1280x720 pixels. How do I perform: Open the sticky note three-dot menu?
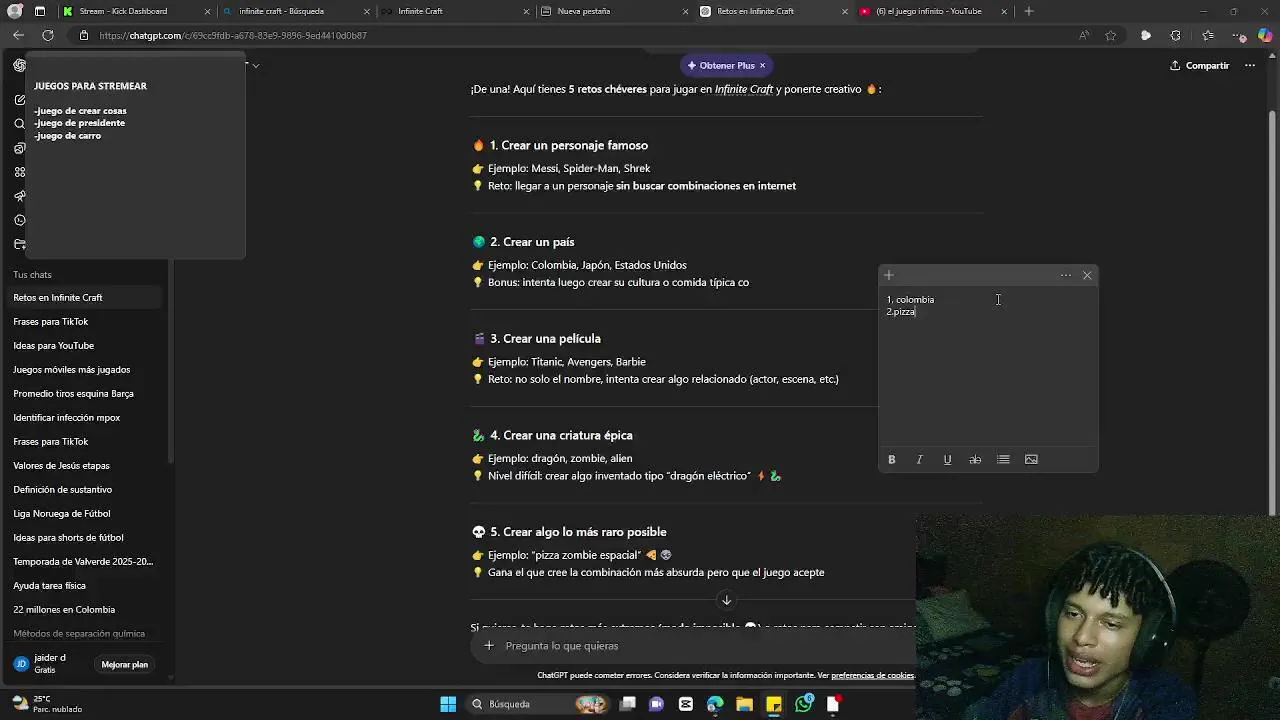click(x=1066, y=275)
